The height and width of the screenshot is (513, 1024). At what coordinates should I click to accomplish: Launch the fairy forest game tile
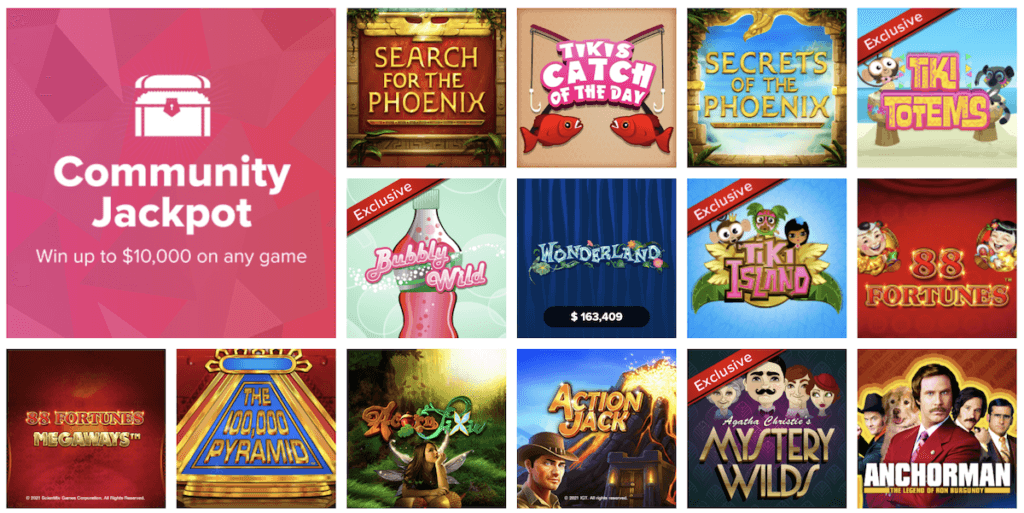(x=426, y=429)
